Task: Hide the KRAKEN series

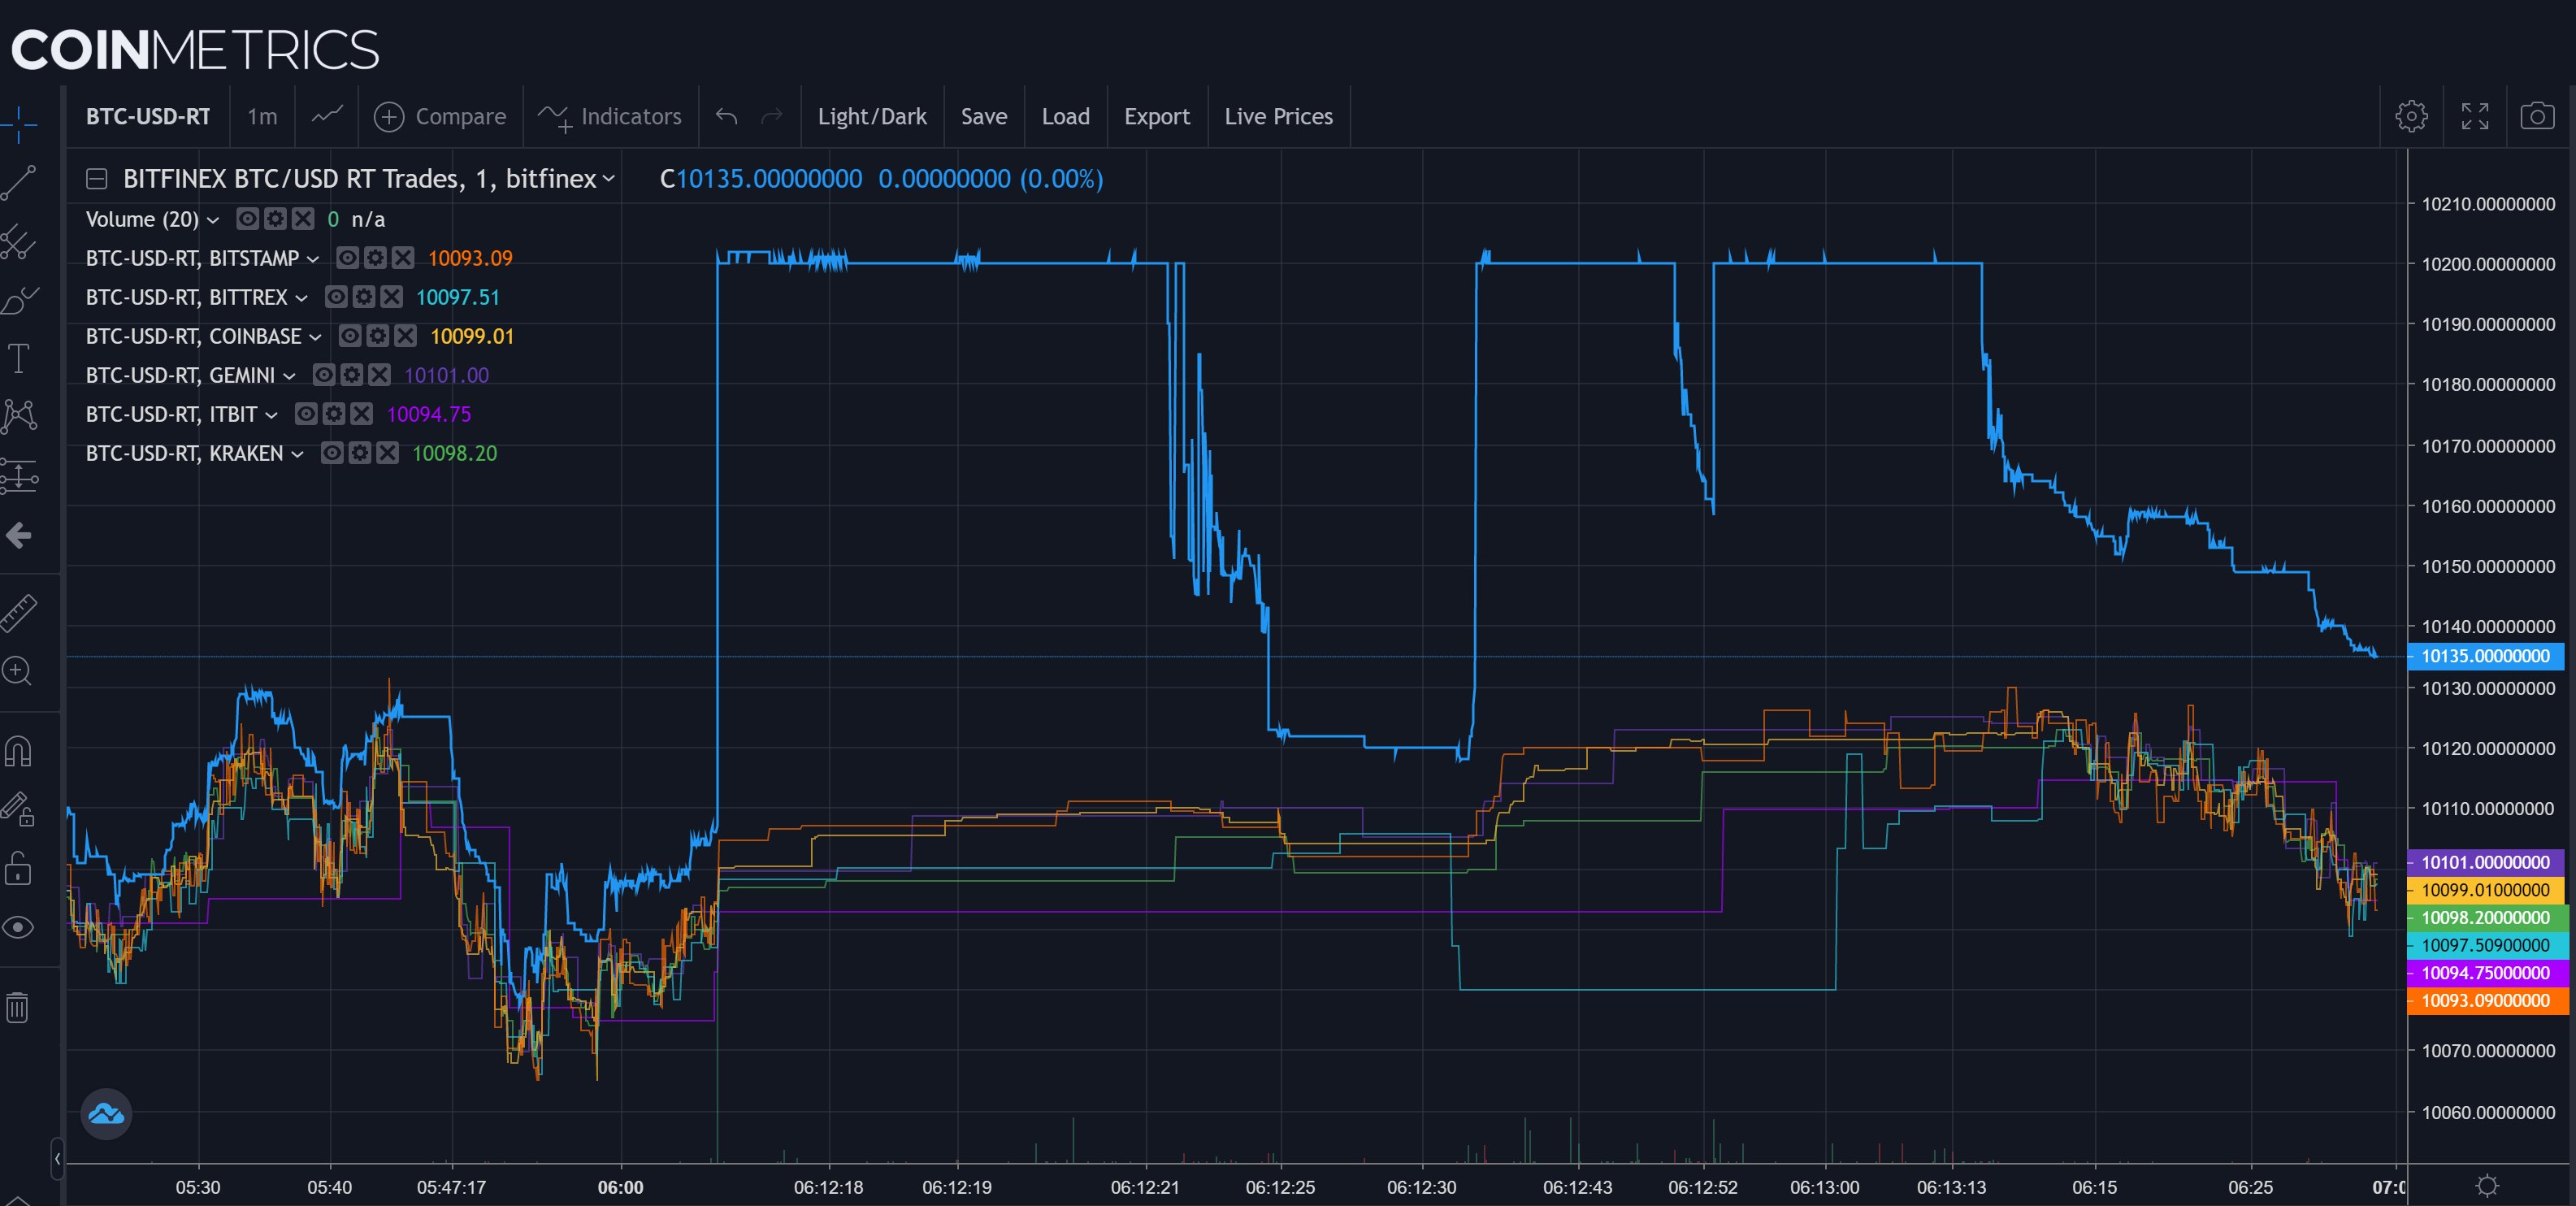Action: (x=332, y=453)
